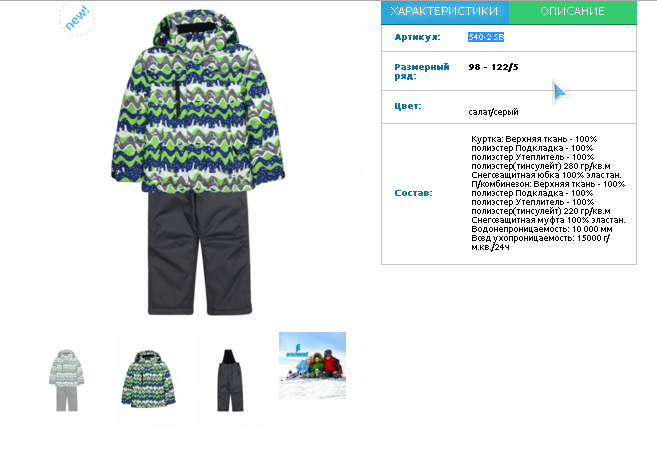Click the jacket chest zipper pocket
The width and height of the screenshot is (657, 465).
(x=178, y=99)
